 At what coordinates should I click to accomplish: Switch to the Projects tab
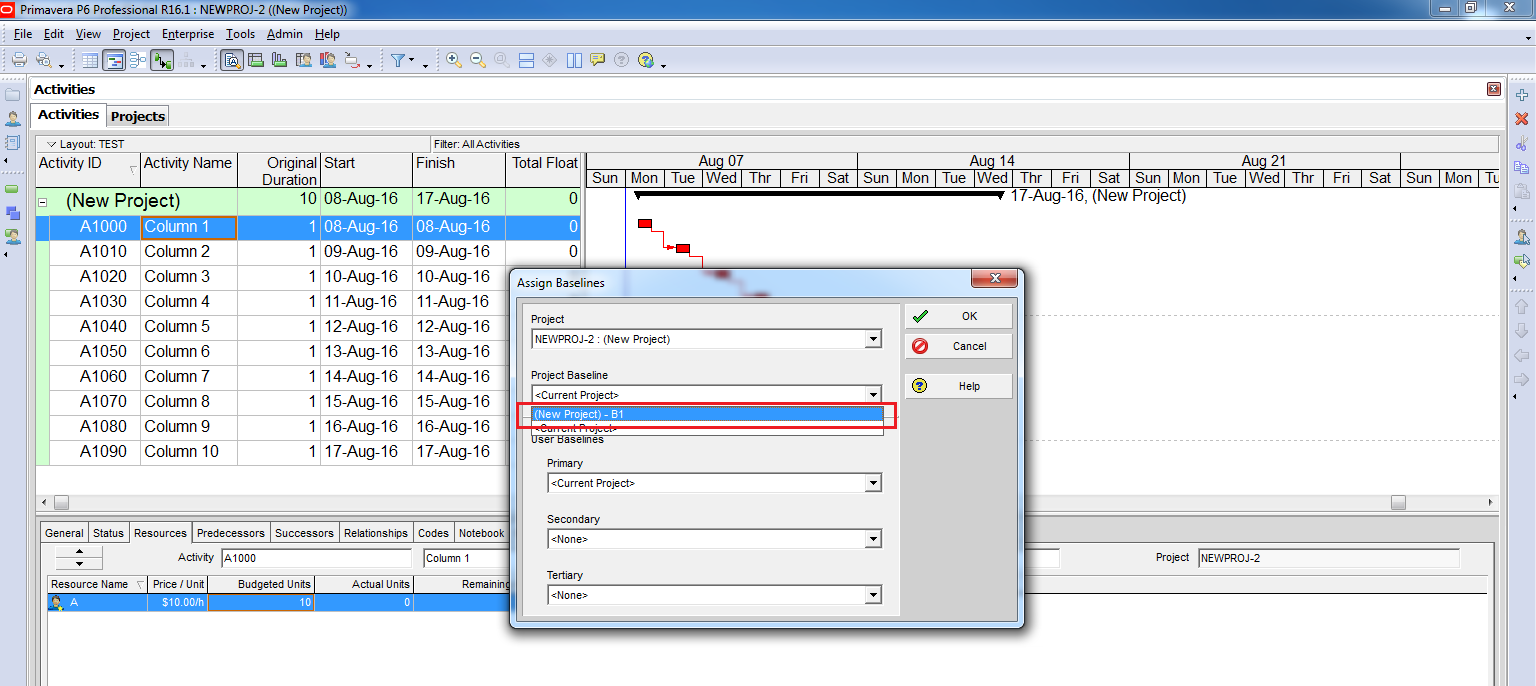click(x=138, y=116)
